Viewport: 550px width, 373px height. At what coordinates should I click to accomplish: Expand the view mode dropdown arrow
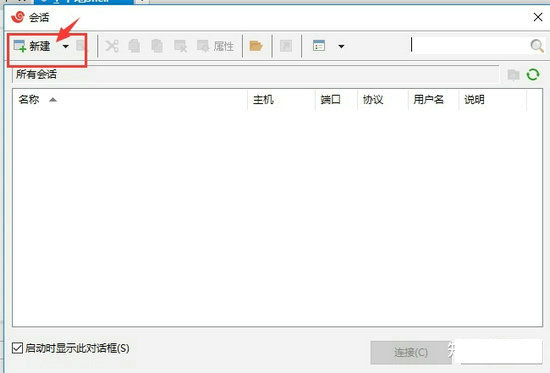coord(341,46)
